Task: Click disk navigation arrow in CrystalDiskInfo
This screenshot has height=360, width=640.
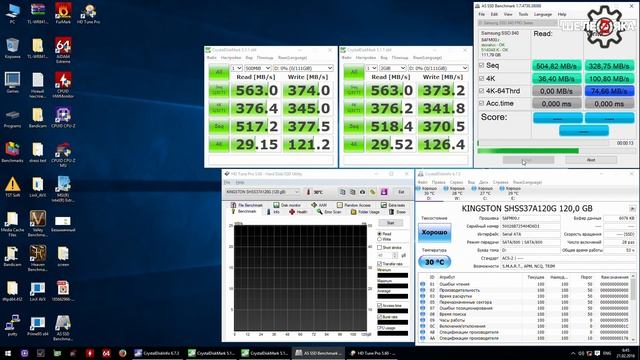Action: (632, 209)
